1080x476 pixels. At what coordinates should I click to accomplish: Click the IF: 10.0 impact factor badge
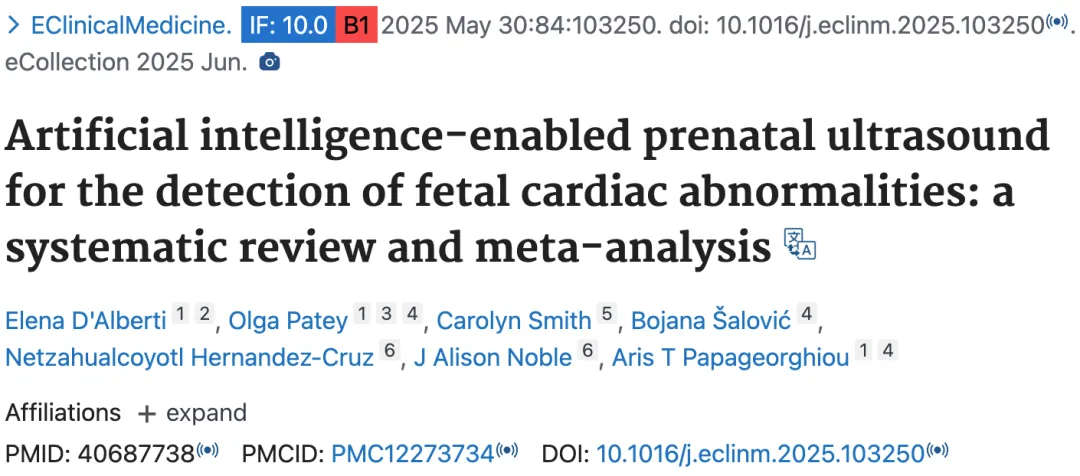pyautogui.click(x=288, y=26)
